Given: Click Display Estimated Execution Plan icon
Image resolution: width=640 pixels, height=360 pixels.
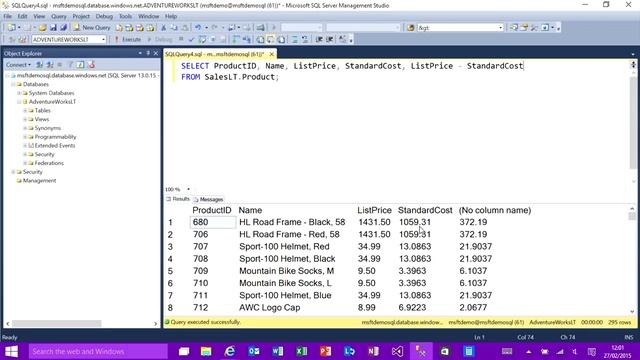Looking at the screenshot, I should click(202, 40).
